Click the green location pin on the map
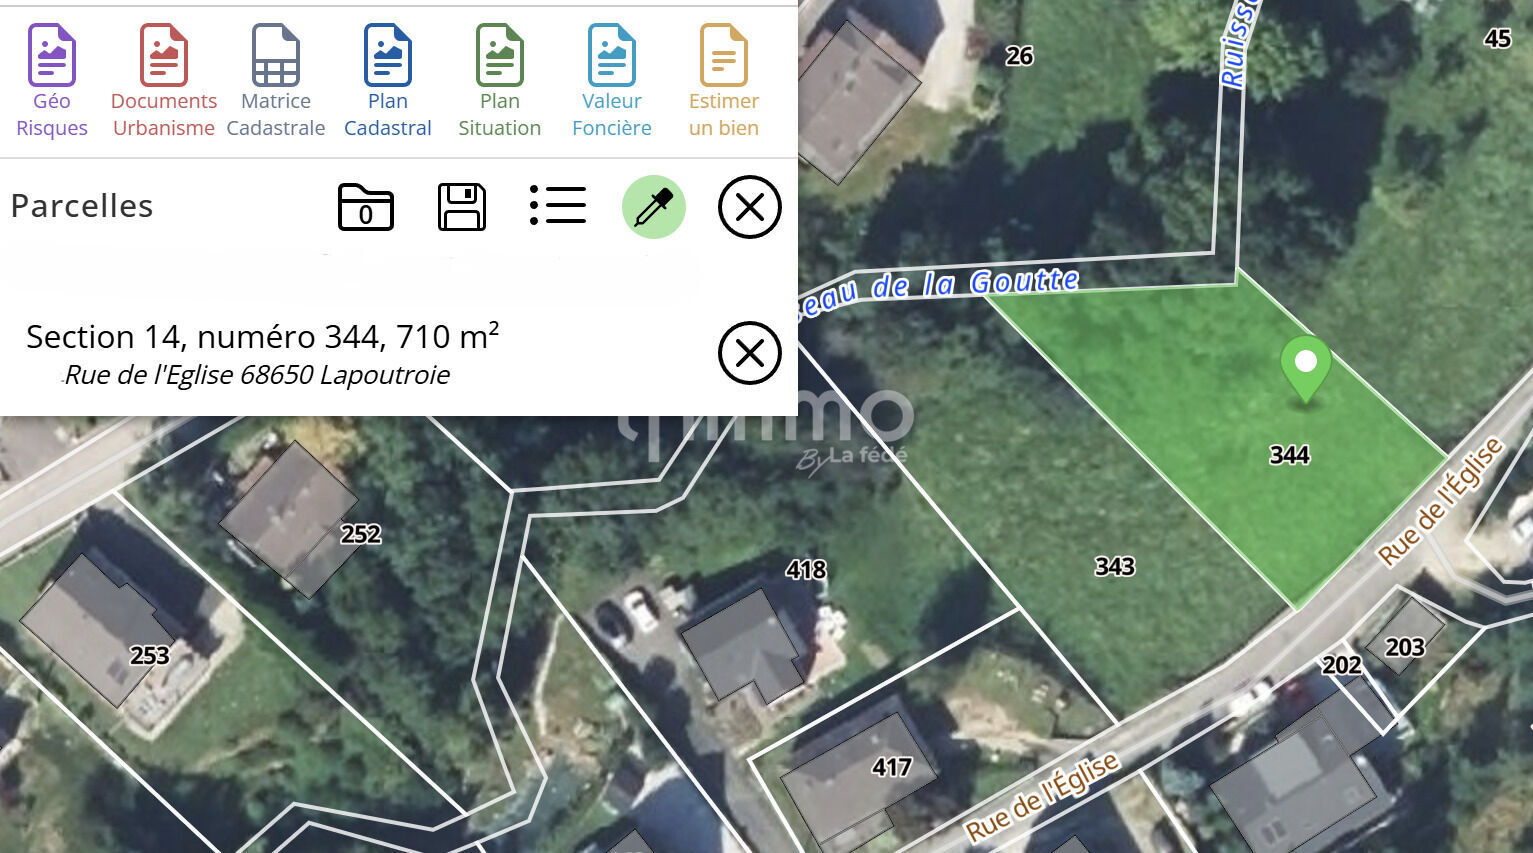The image size is (1533, 853). pyautogui.click(x=1305, y=365)
